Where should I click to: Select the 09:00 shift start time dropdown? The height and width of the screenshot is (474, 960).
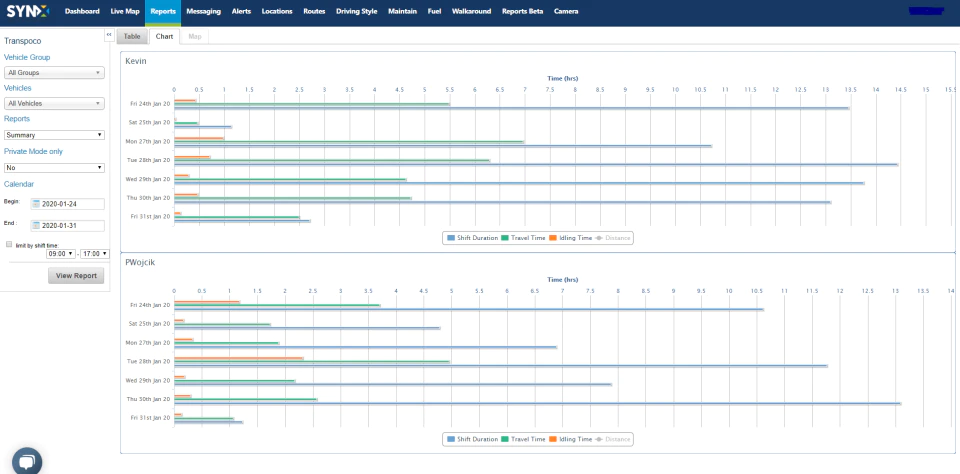pyautogui.click(x=61, y=254)
